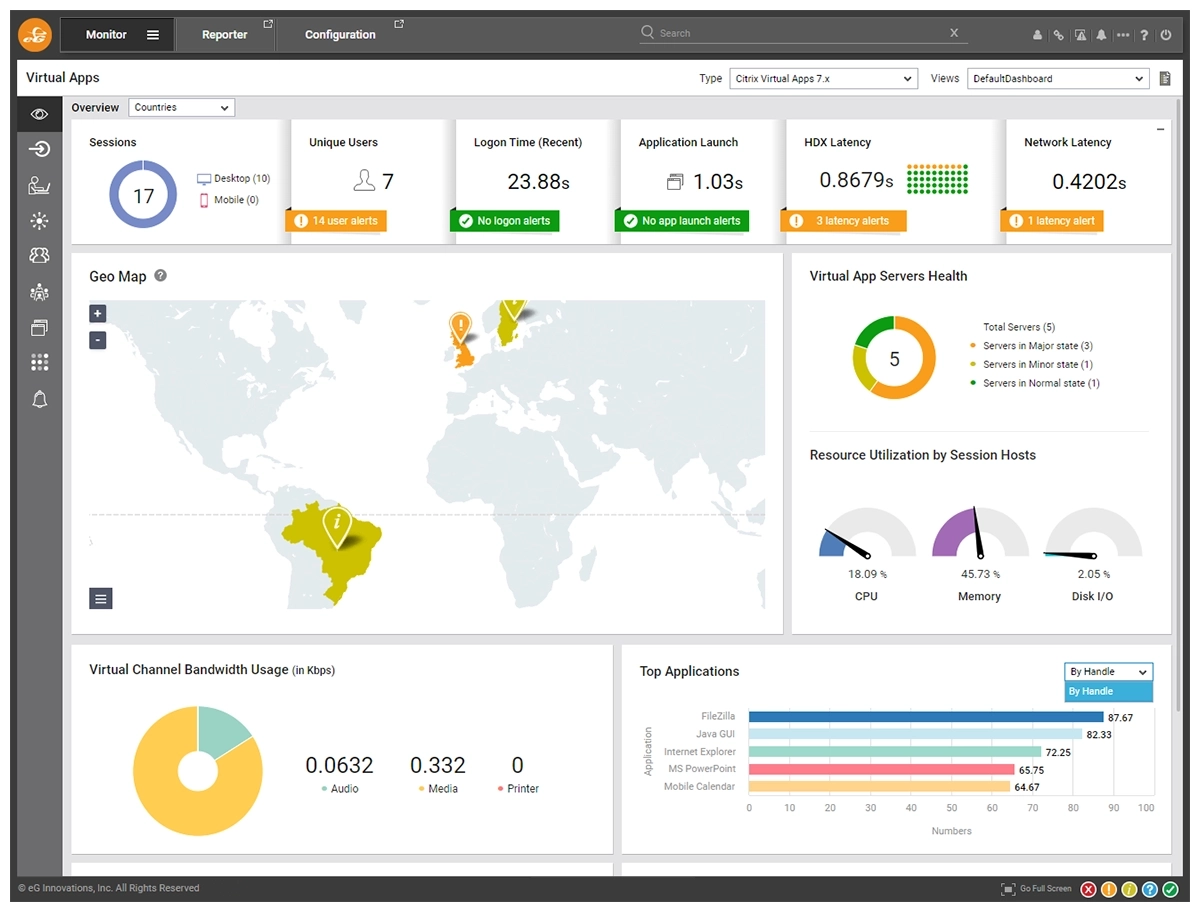
Task: Zoom out on the Geo Map
Action: pyautogui.click(x=97, y=340)
